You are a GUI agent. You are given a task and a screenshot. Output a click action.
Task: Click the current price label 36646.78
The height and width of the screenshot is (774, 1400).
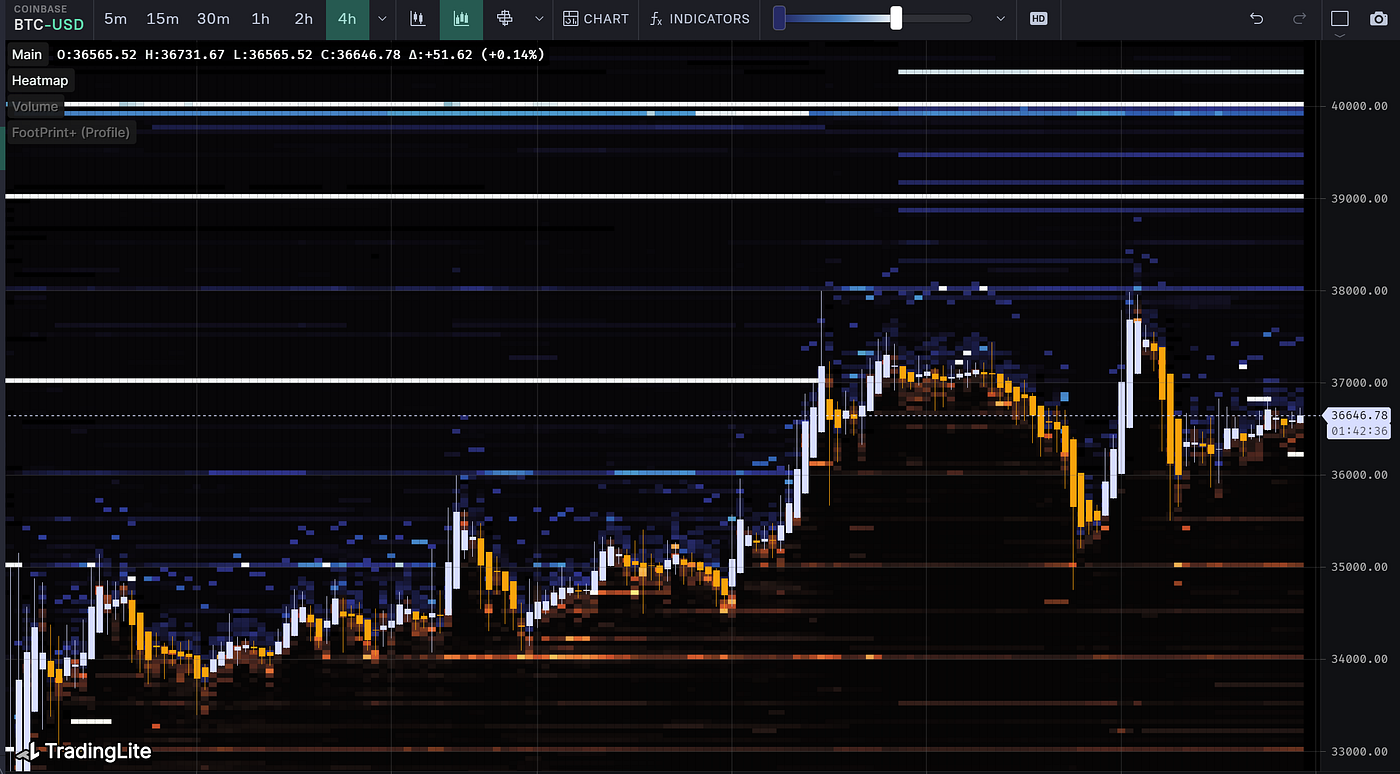[x=1359, y=415]
